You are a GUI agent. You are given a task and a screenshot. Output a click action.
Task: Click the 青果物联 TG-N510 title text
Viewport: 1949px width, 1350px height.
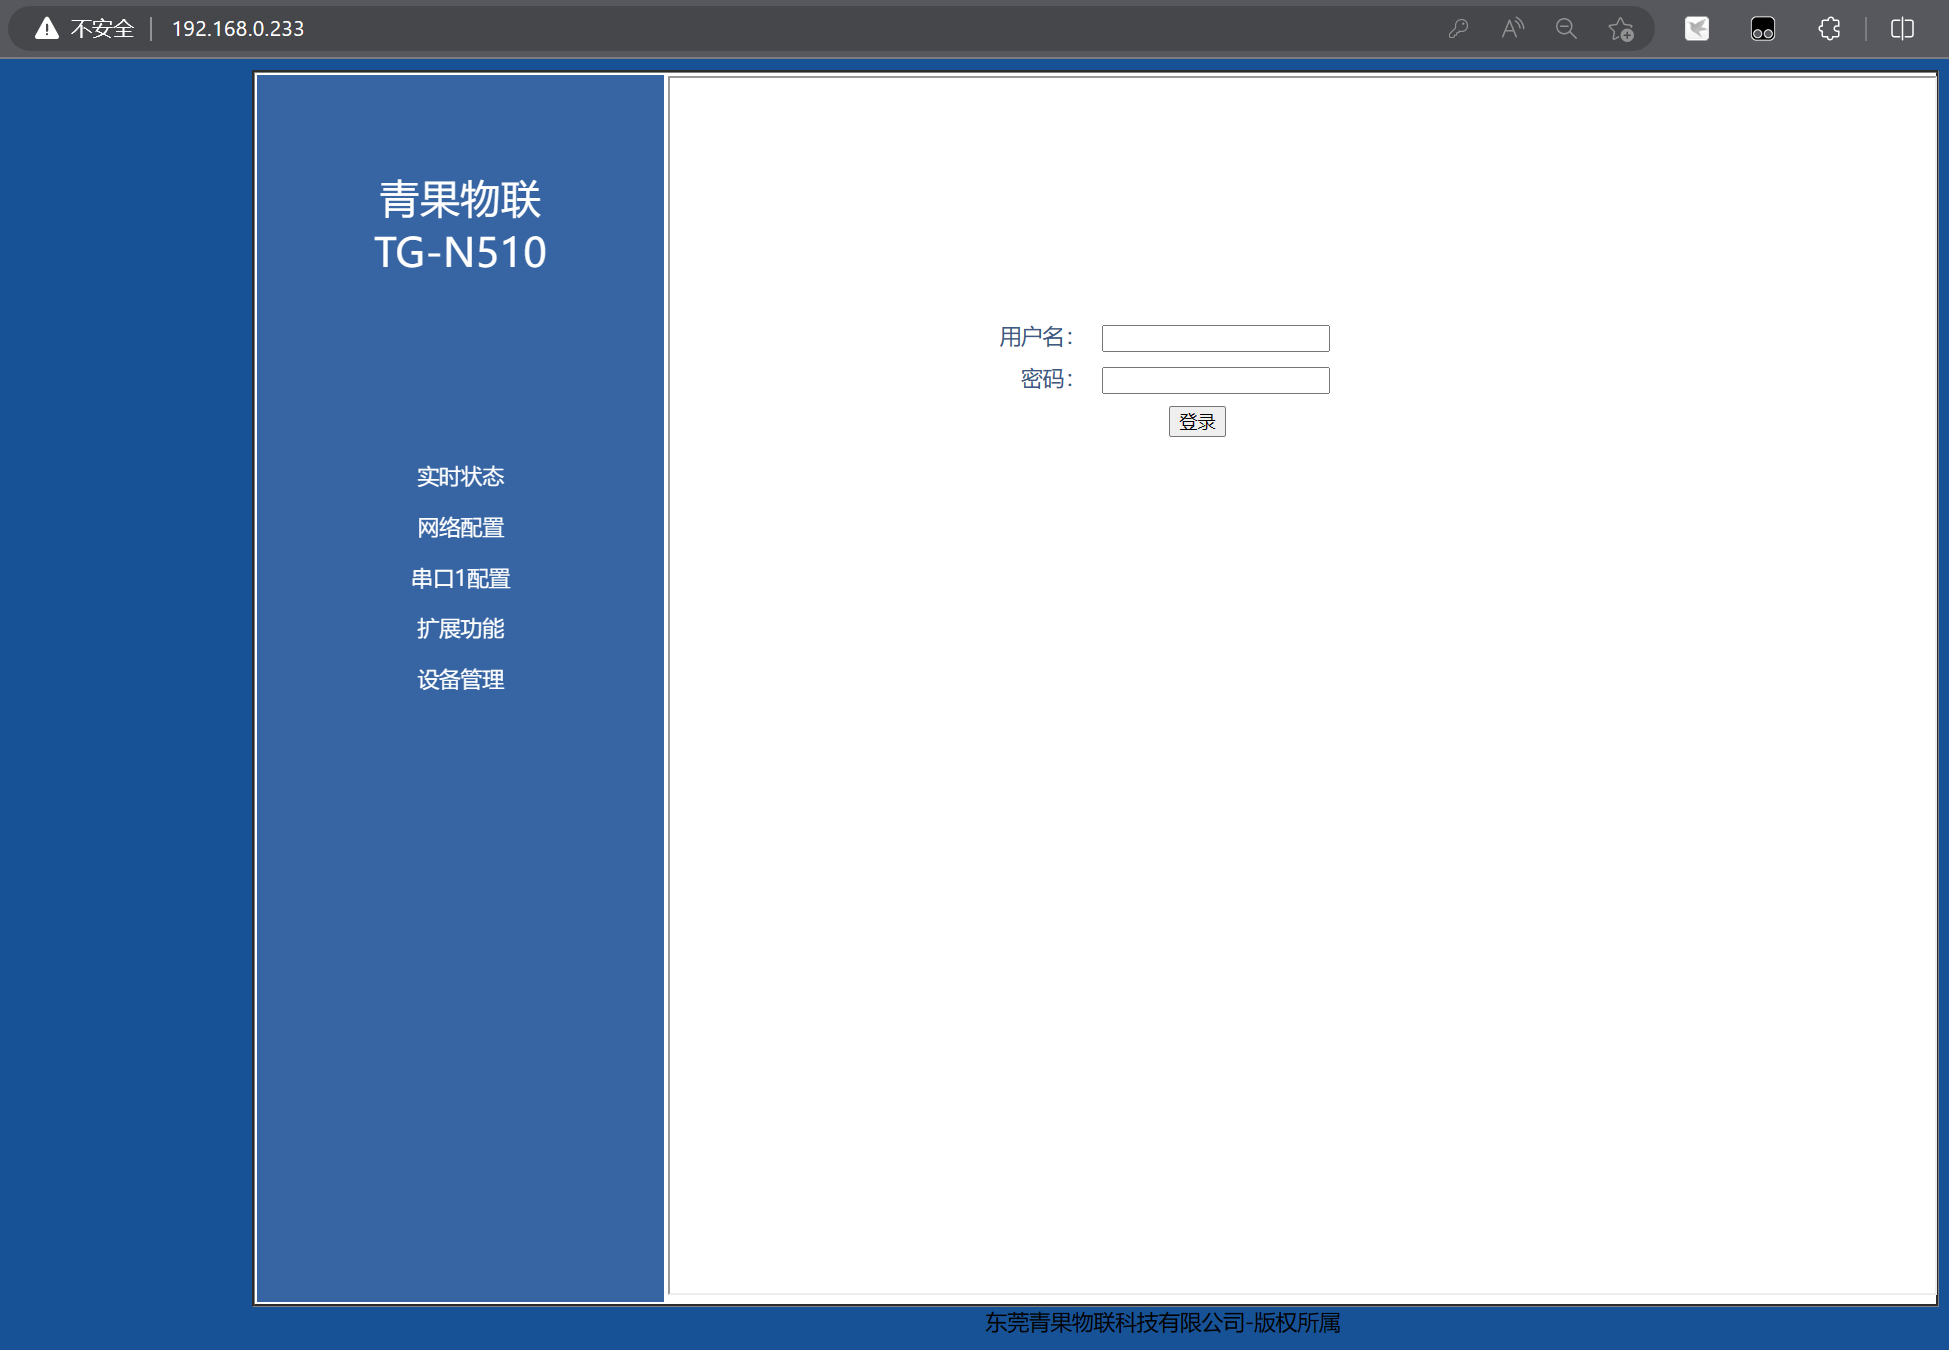(460, 226)
